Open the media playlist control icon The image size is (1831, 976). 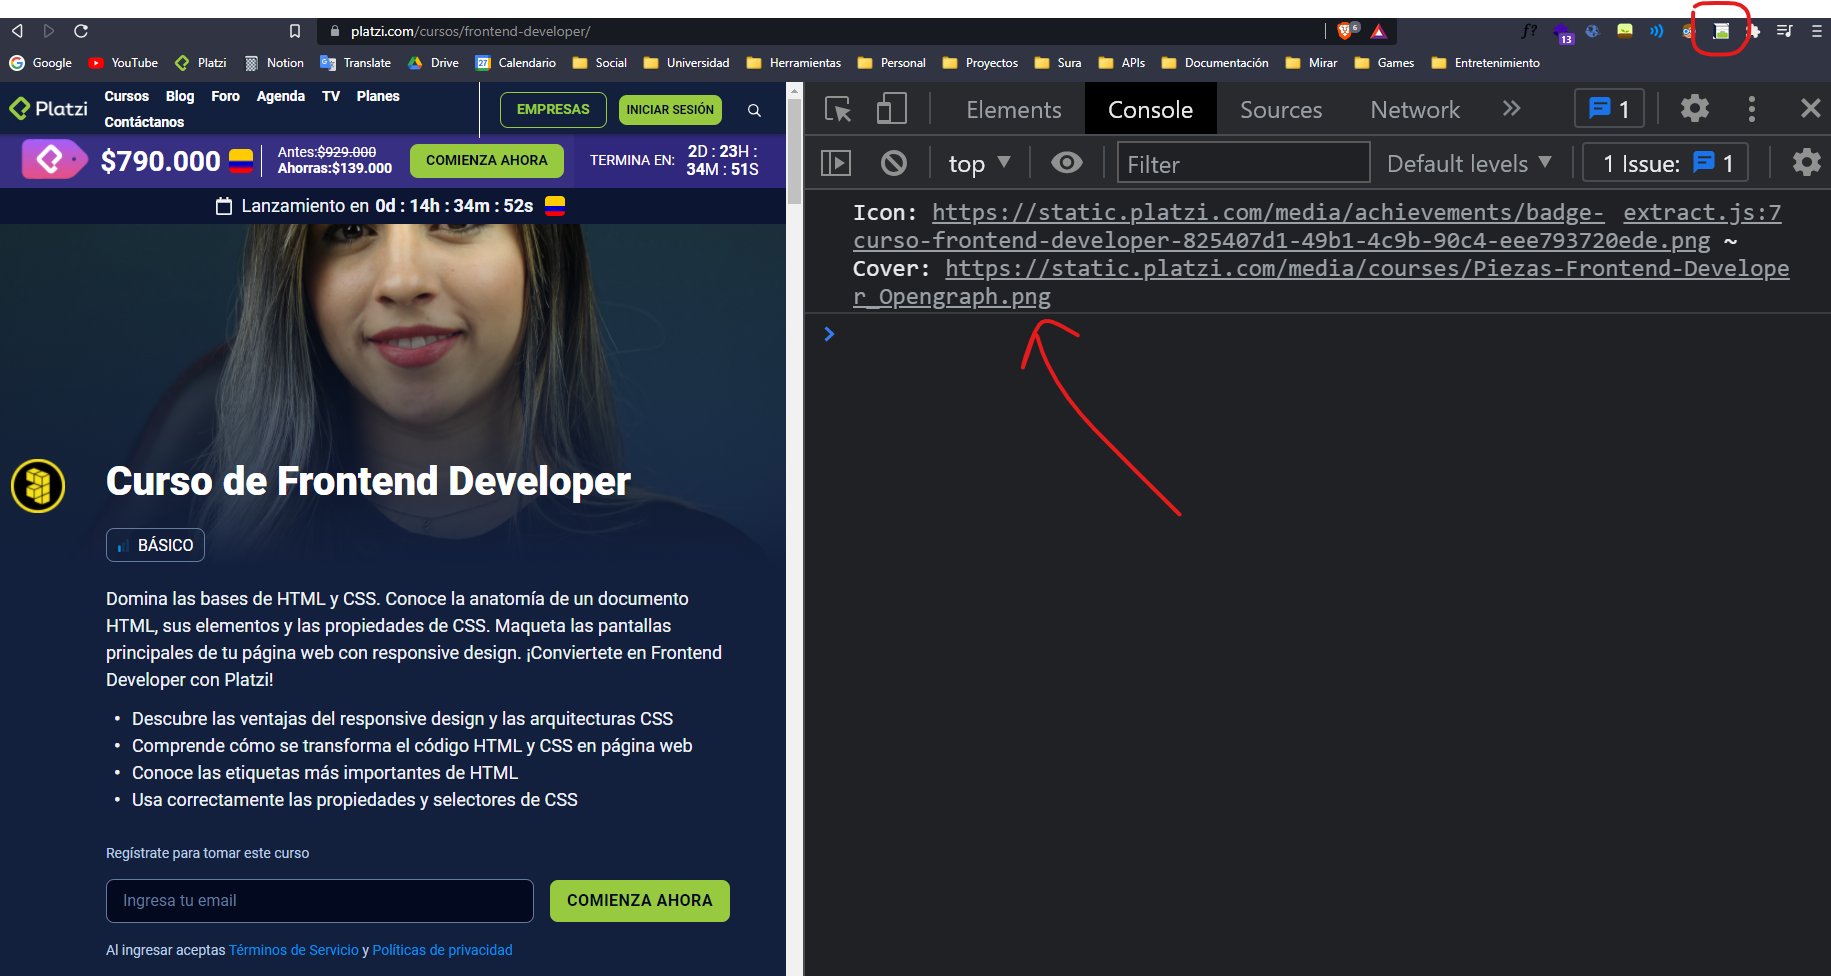point(1785,31)
